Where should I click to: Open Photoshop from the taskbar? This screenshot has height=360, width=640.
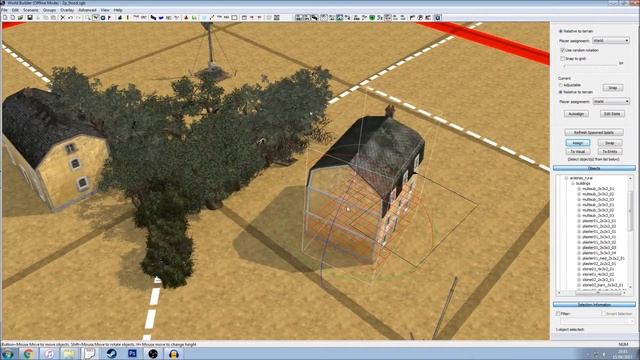pyautogui.click(x=132, y=353)
